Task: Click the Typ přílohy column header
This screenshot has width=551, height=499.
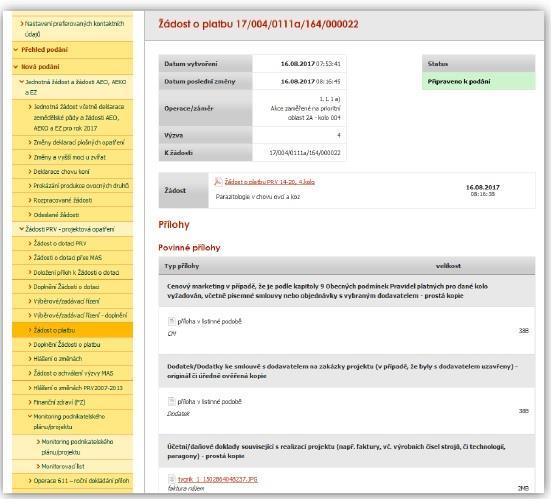Action: click(182, 266)
